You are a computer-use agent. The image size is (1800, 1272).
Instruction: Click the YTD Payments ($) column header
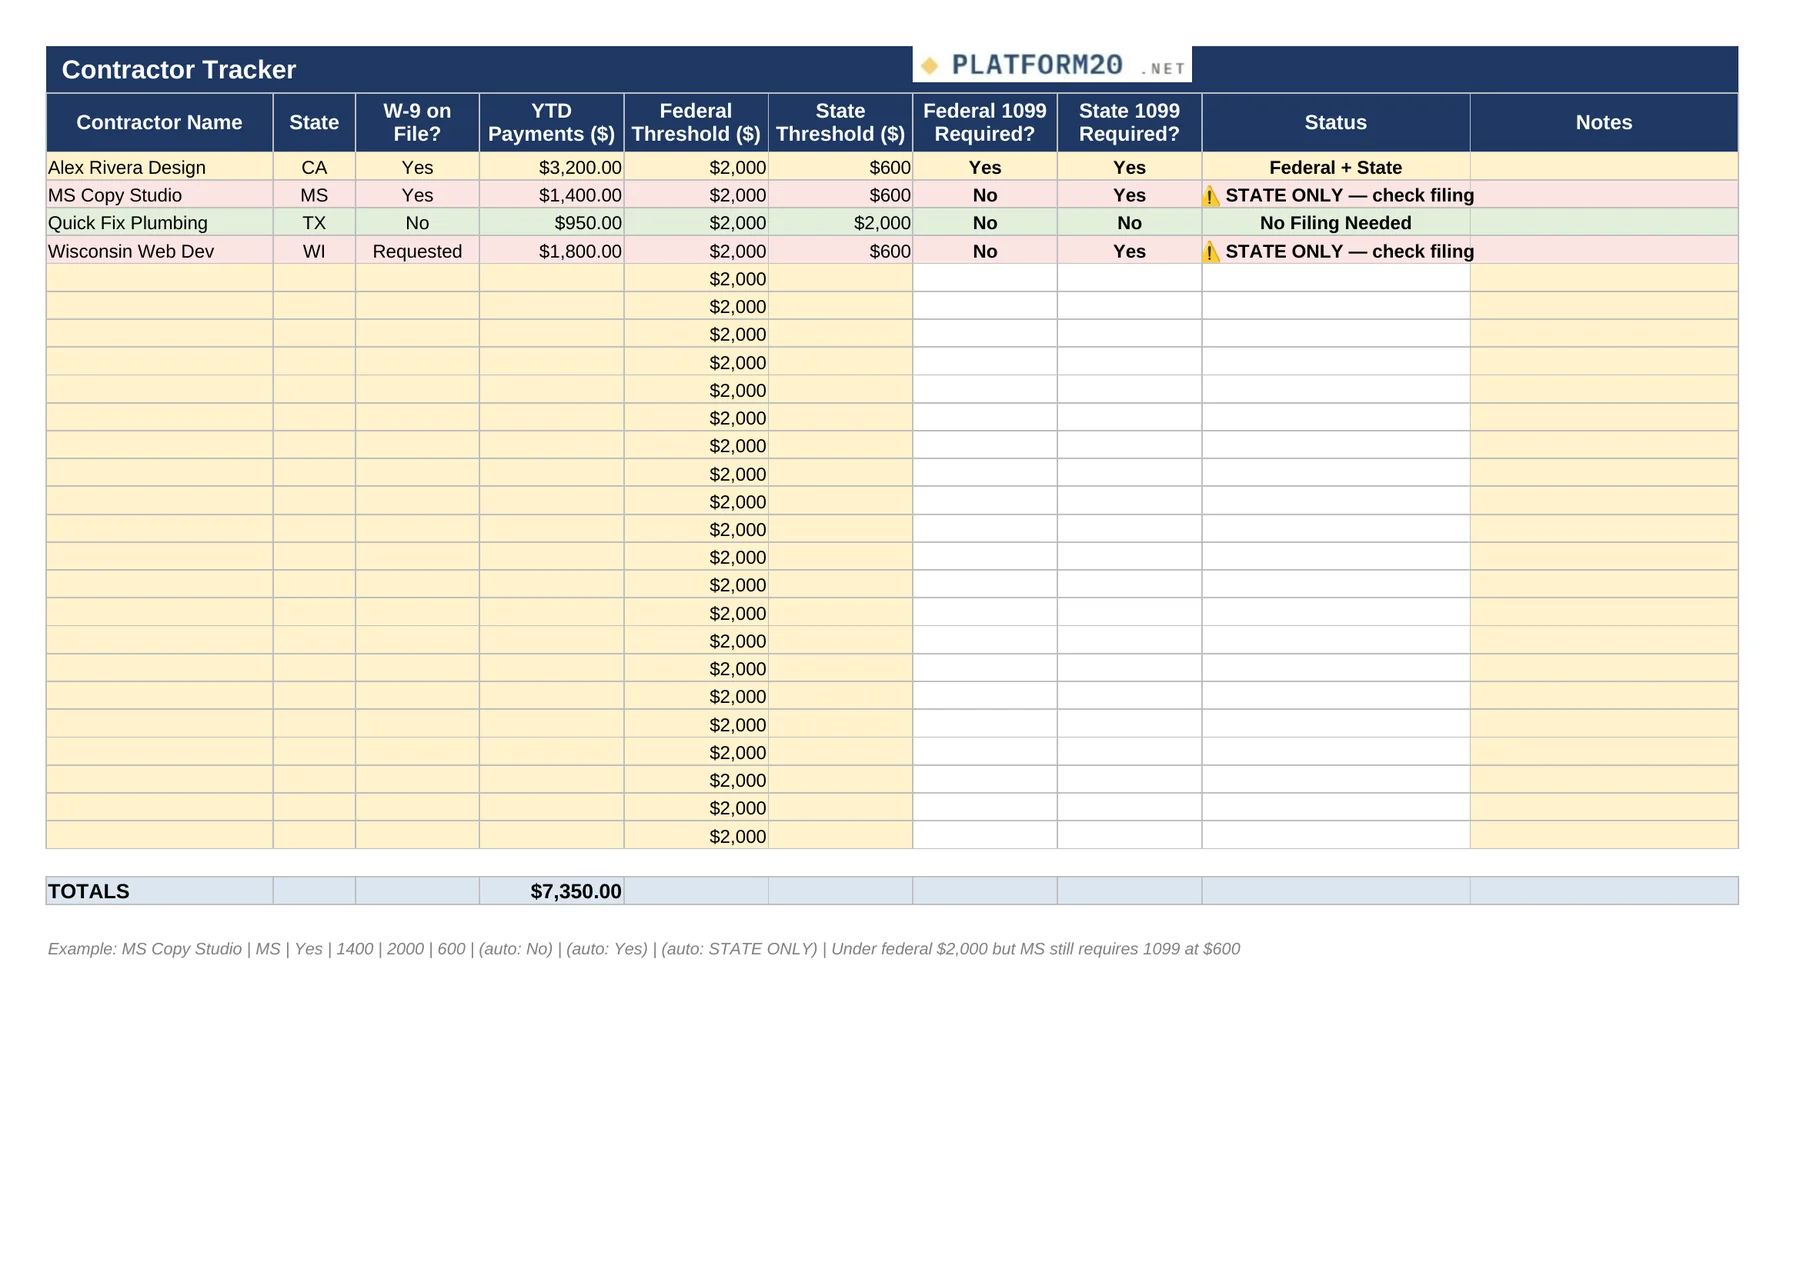click(552, 123)
